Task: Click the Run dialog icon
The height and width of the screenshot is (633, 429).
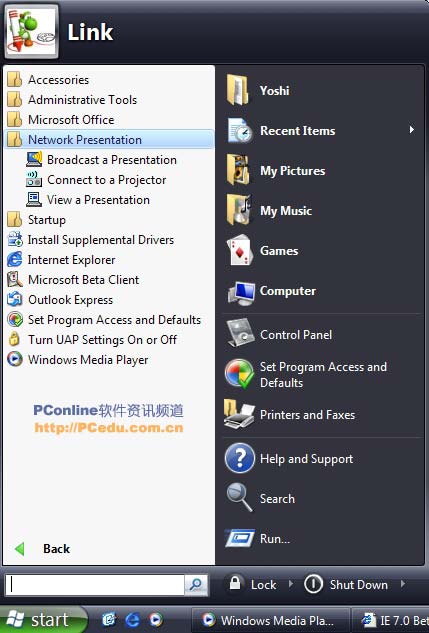Action: (240, 538)
